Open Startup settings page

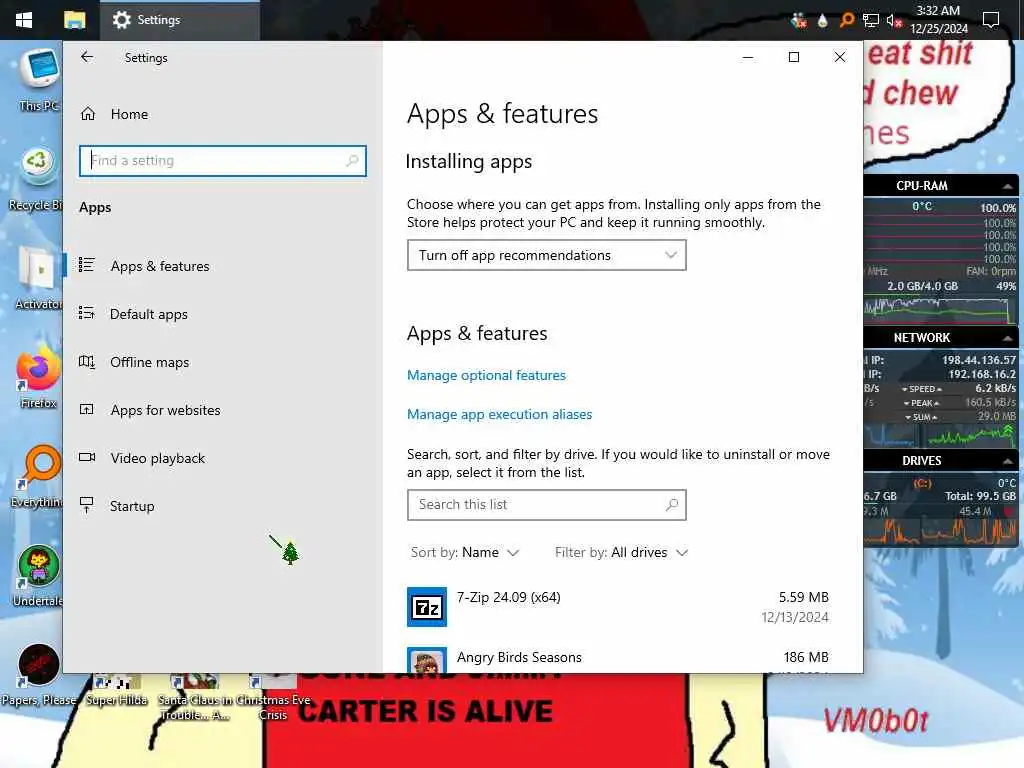(222, 506)
